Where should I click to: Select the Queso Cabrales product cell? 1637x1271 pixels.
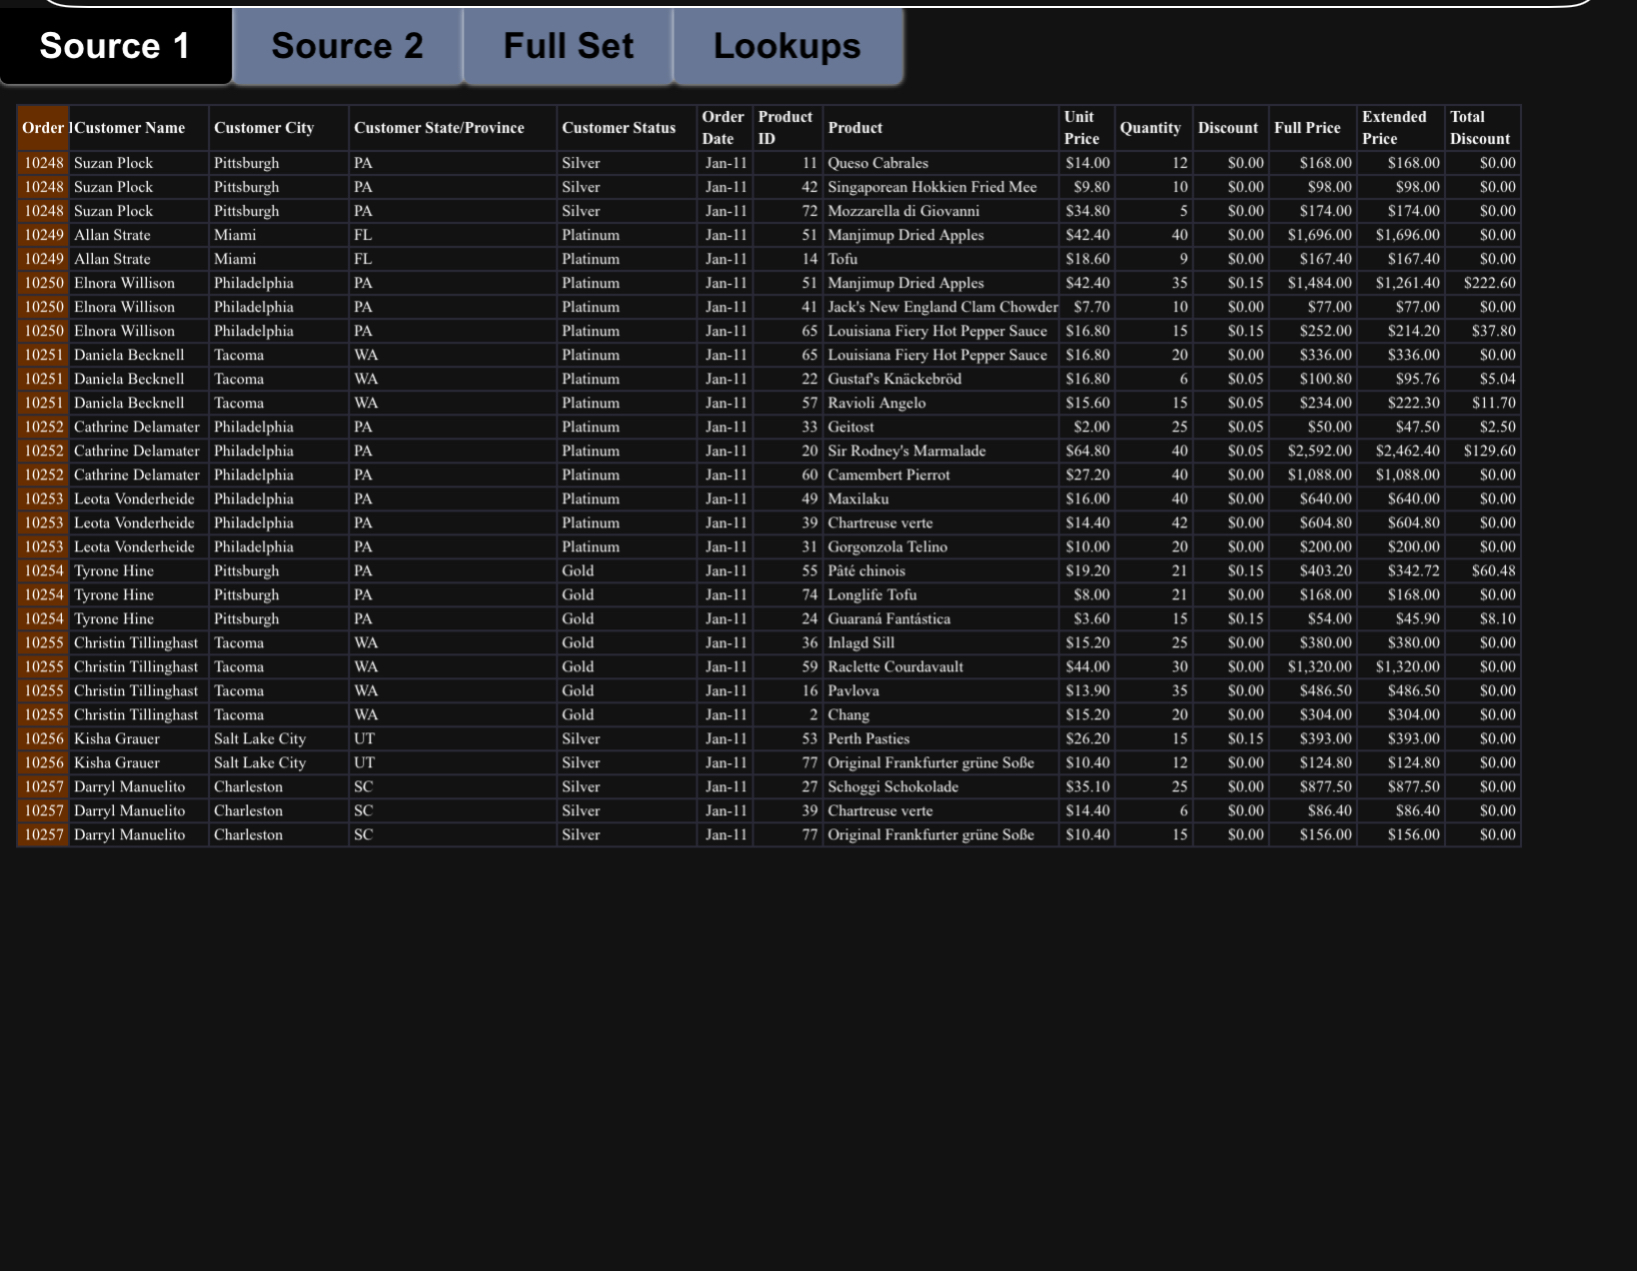(941, 163)
